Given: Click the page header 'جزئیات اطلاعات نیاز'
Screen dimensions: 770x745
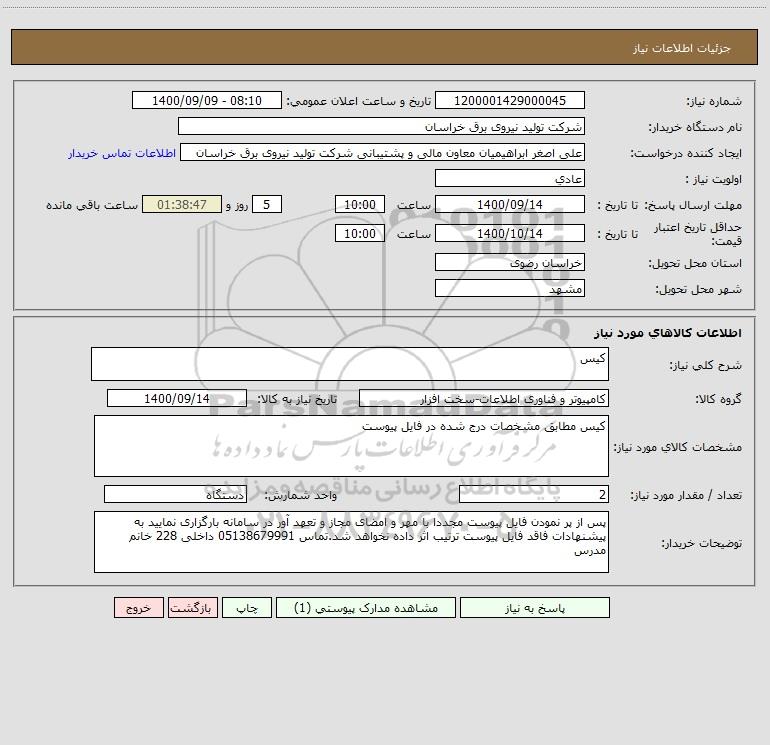Looking at the screenshot, I should pyautogui.click(x=682, y=48).
